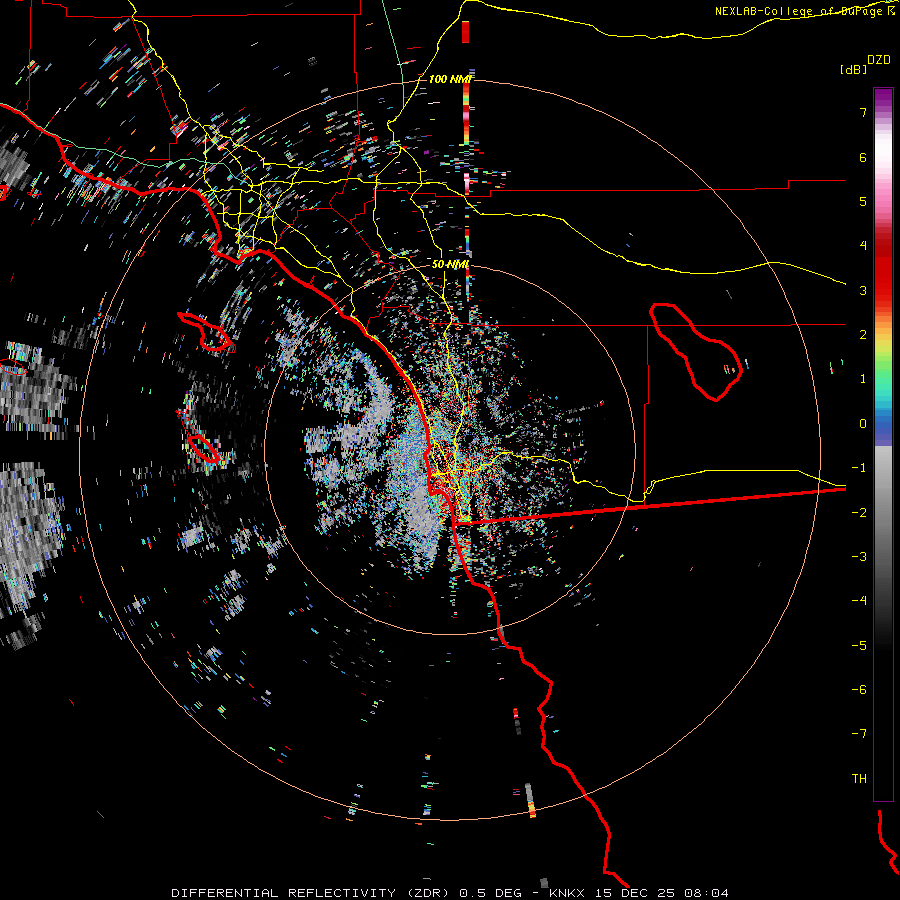Select the -3 dB scale value
900x900 pixels.
click(x=859, y=557)
